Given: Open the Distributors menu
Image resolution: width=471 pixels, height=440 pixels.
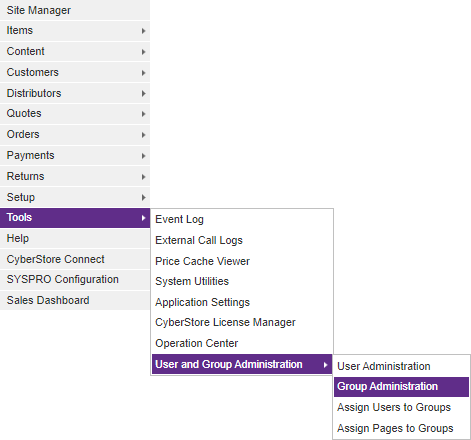Looking at the screenshot, I should point(75,93).
